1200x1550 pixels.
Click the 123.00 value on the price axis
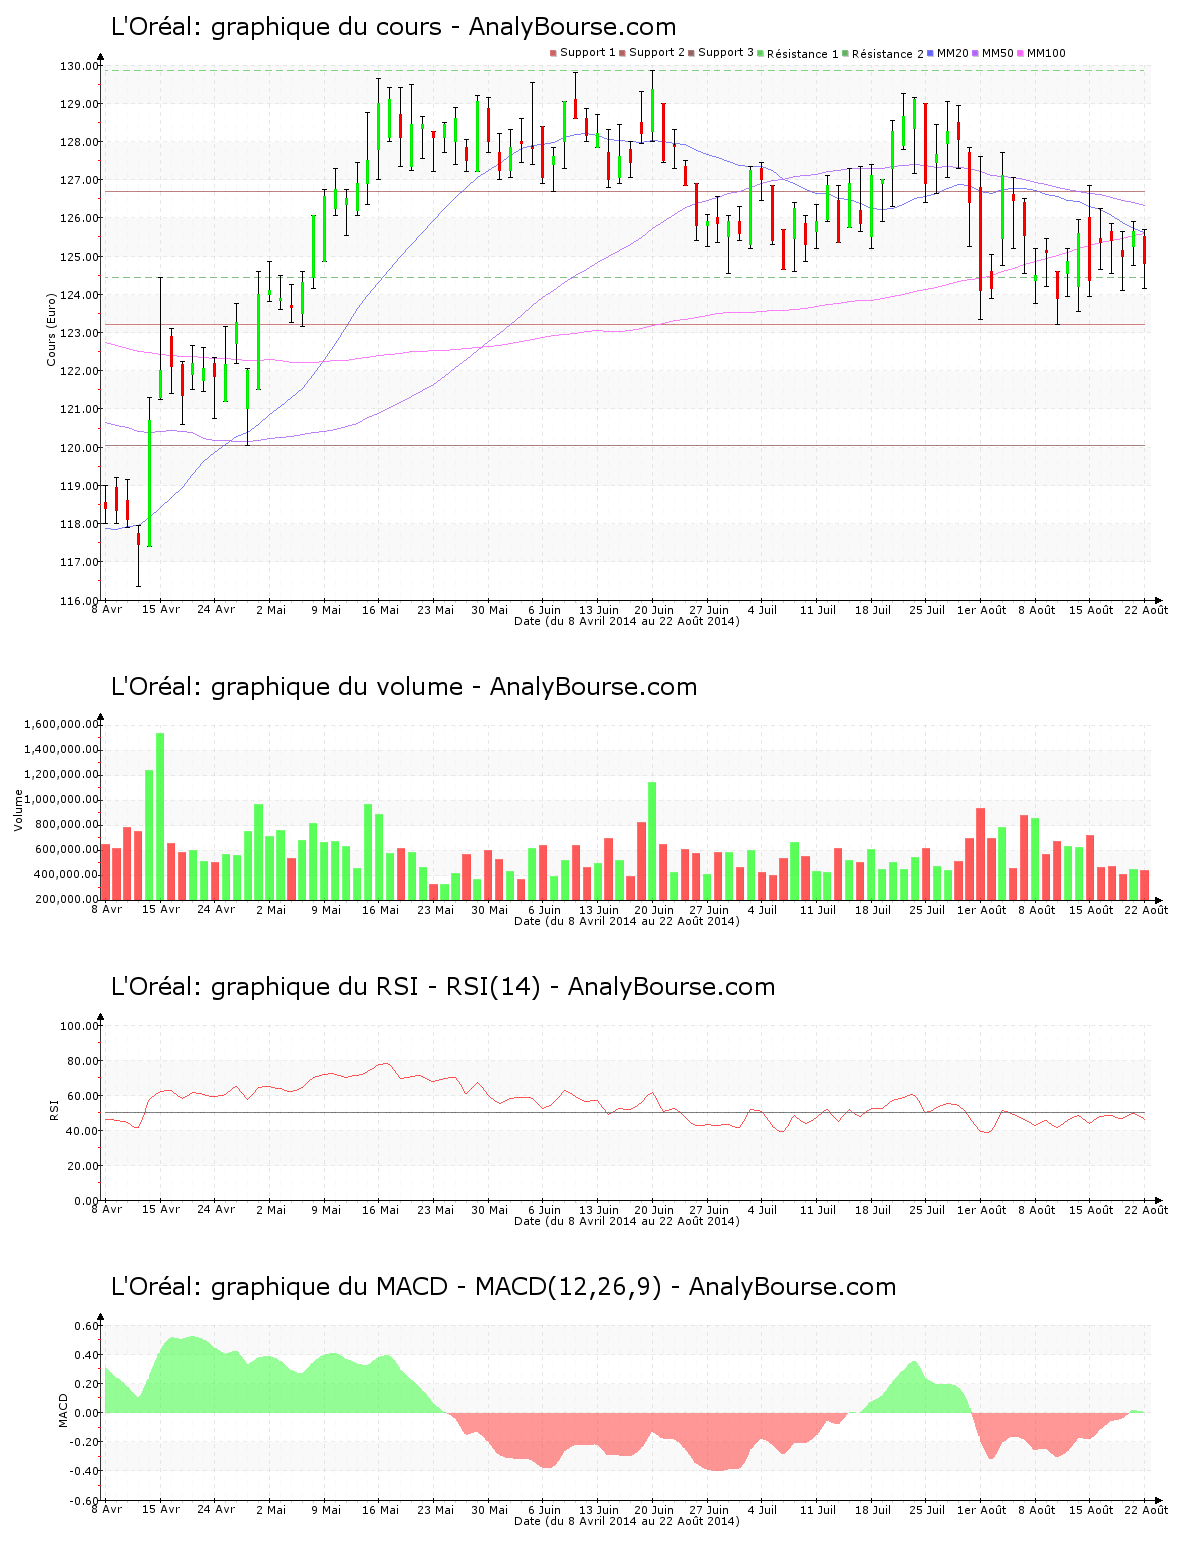pyautogui.click(x=79, y=334)
